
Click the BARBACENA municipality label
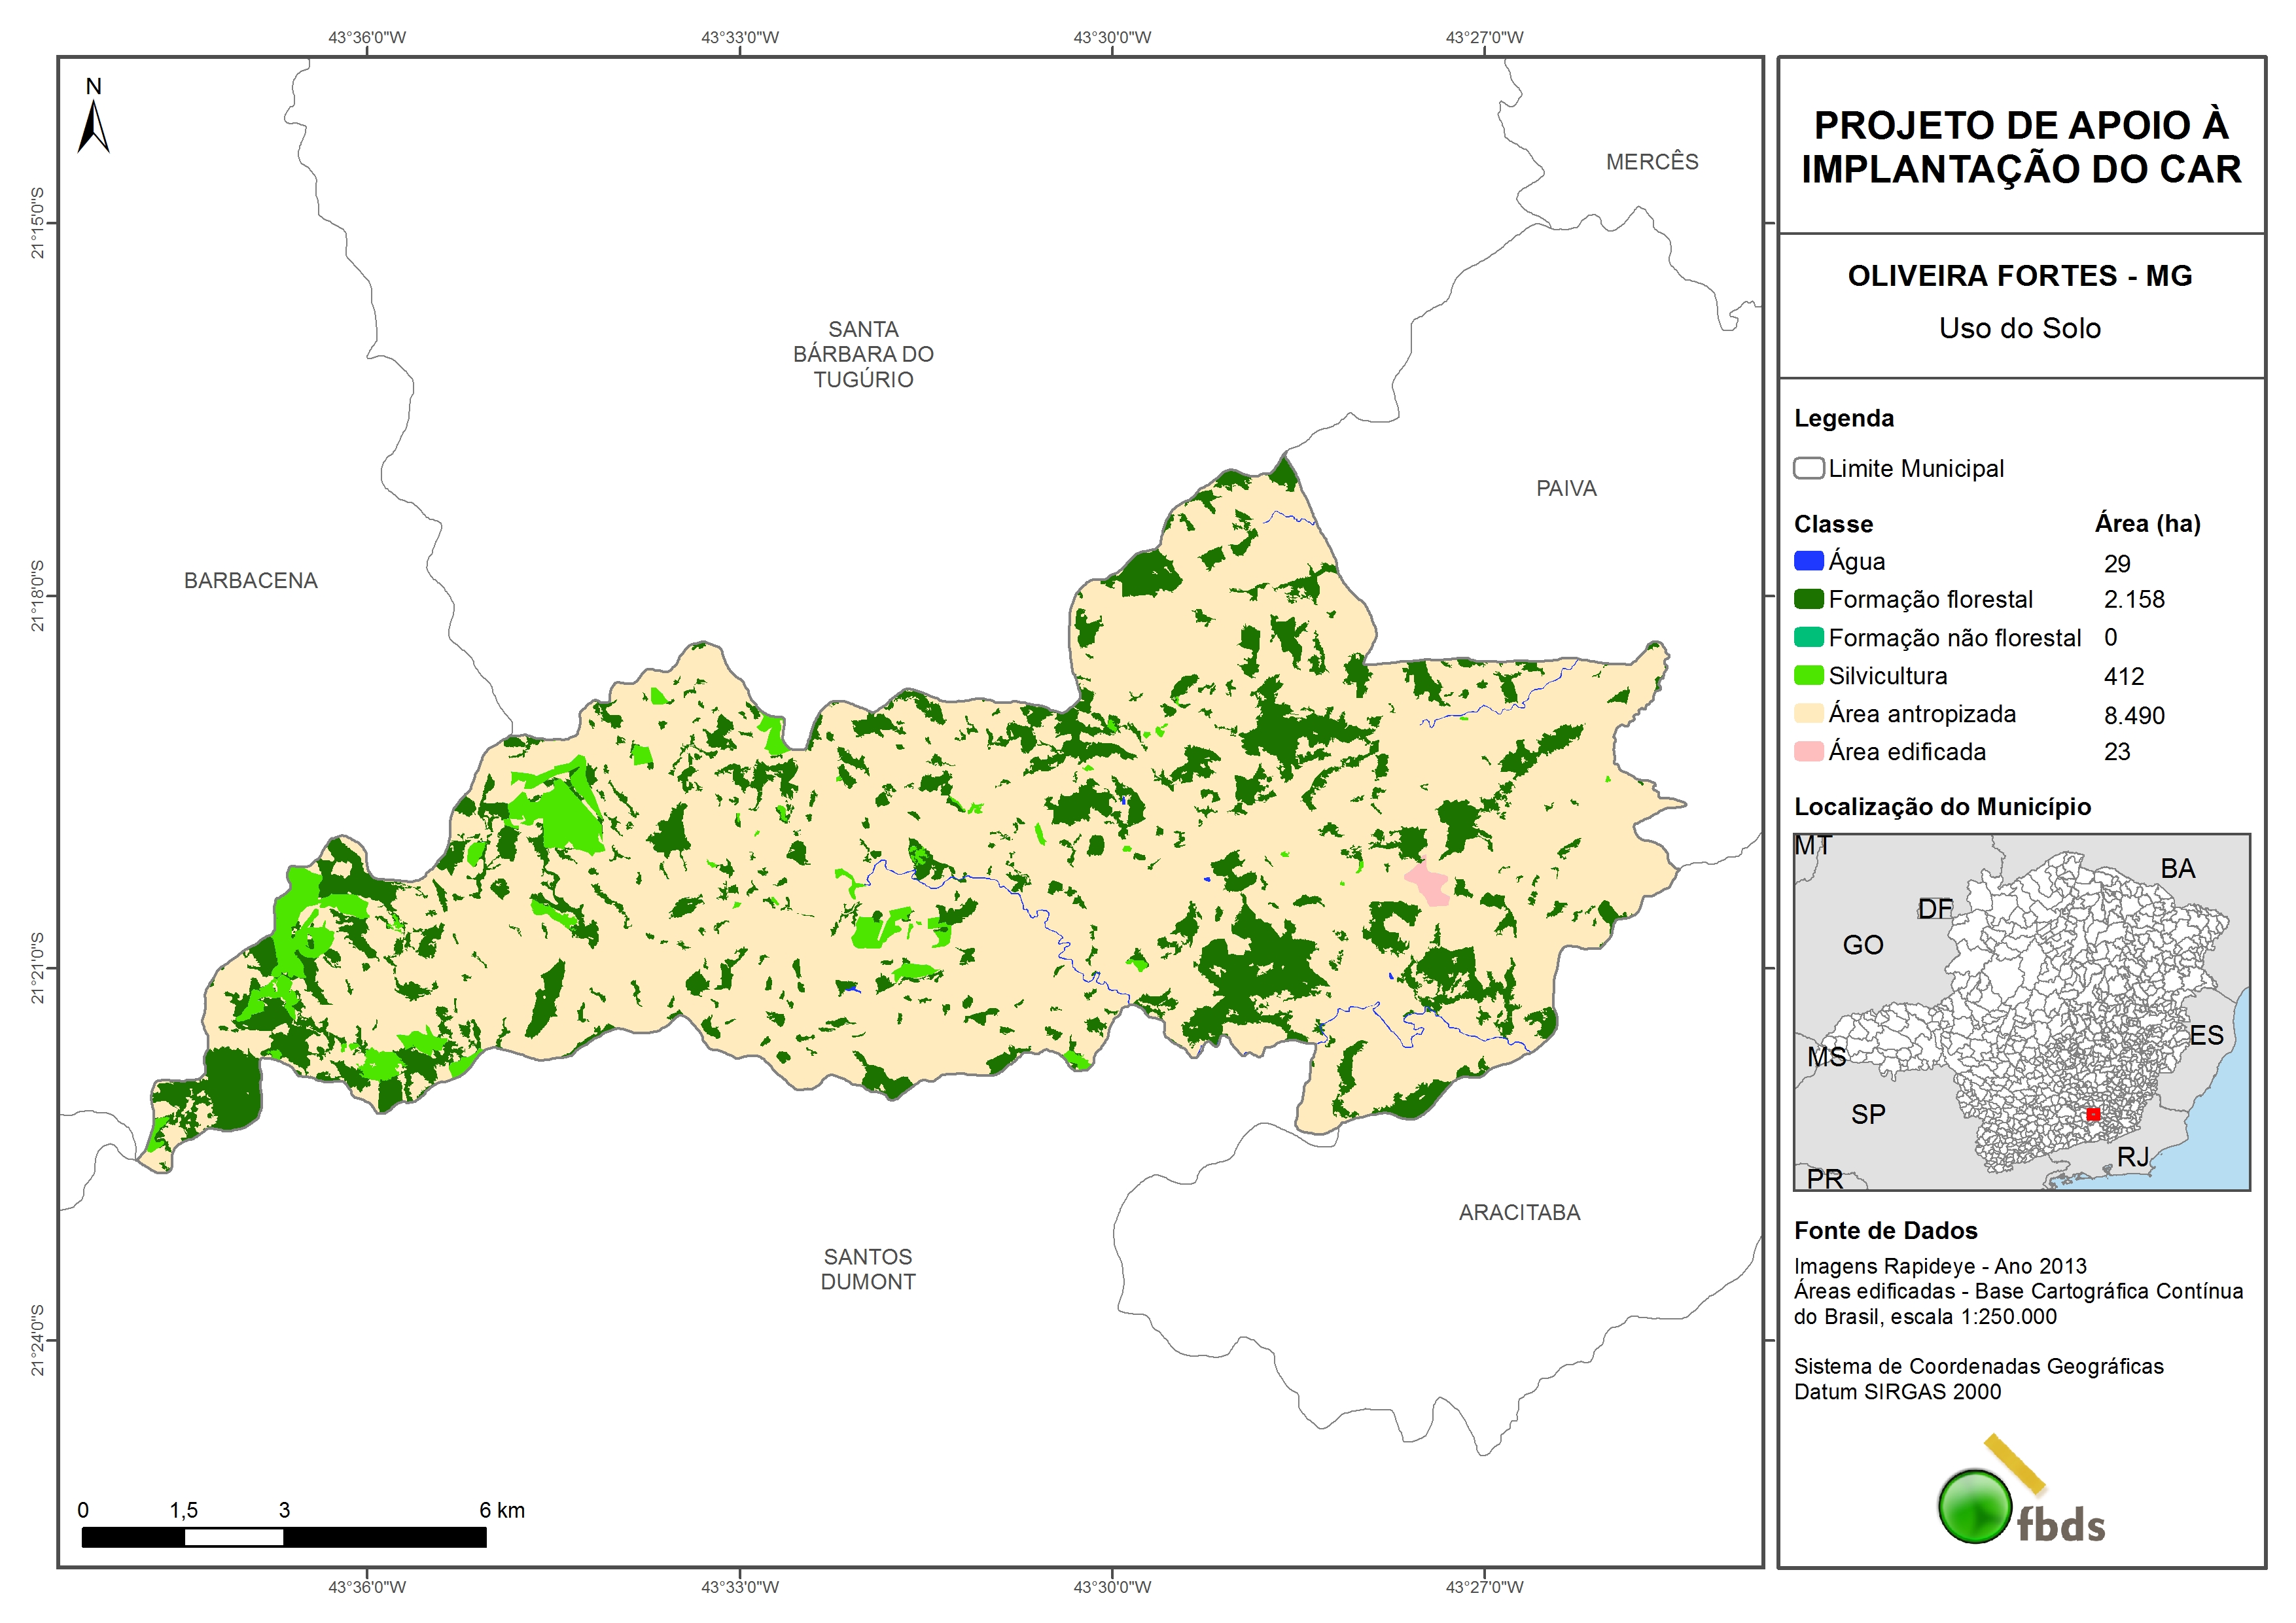point(250,581)
